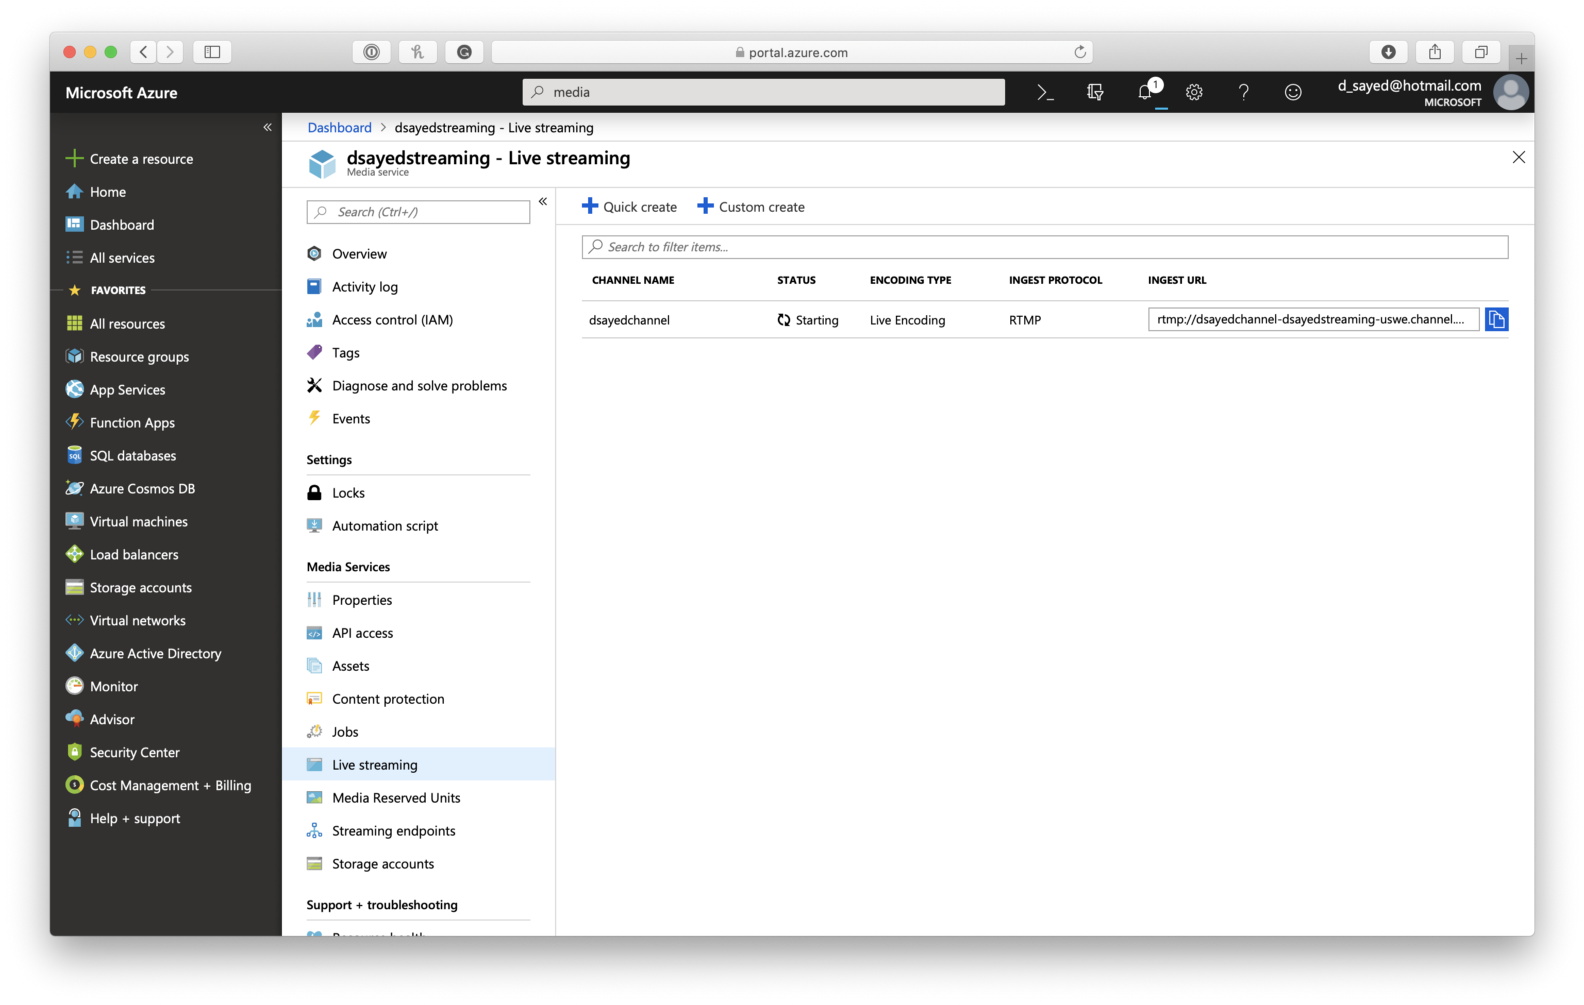Open Virtual machines favorite
The image size is (1584, 1005).
point(127,522)
